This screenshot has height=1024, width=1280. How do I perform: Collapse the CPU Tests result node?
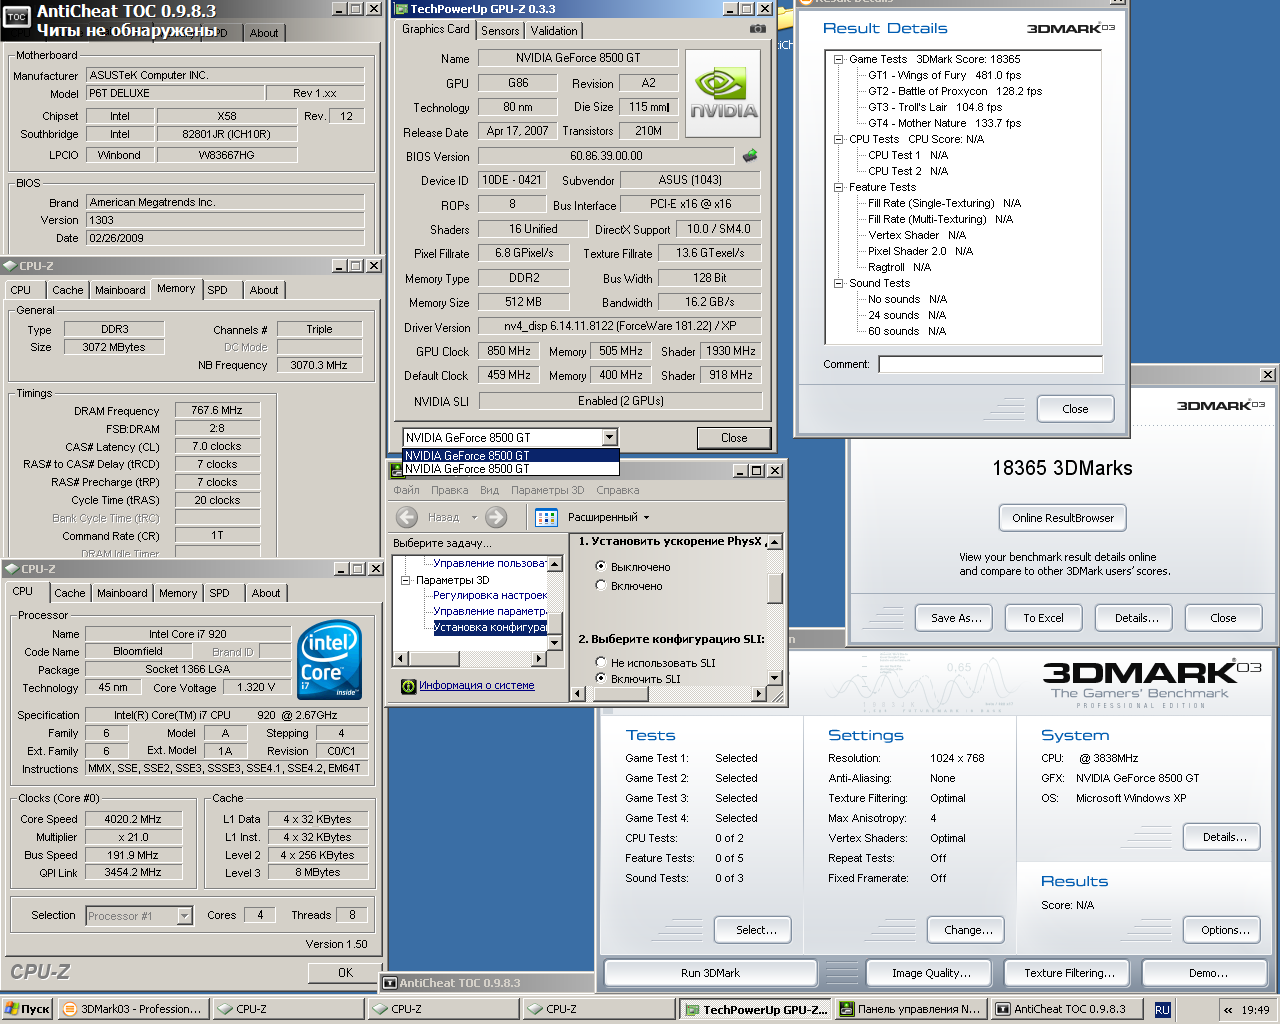pyautogui.click(x=839, y=139)
